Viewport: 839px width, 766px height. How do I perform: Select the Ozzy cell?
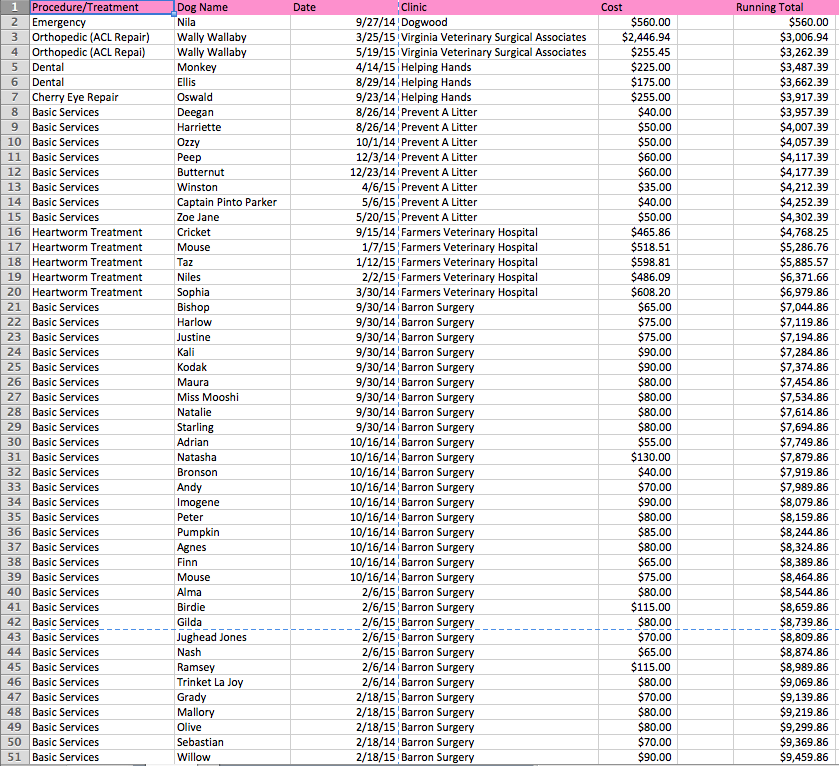click(232, 142)
